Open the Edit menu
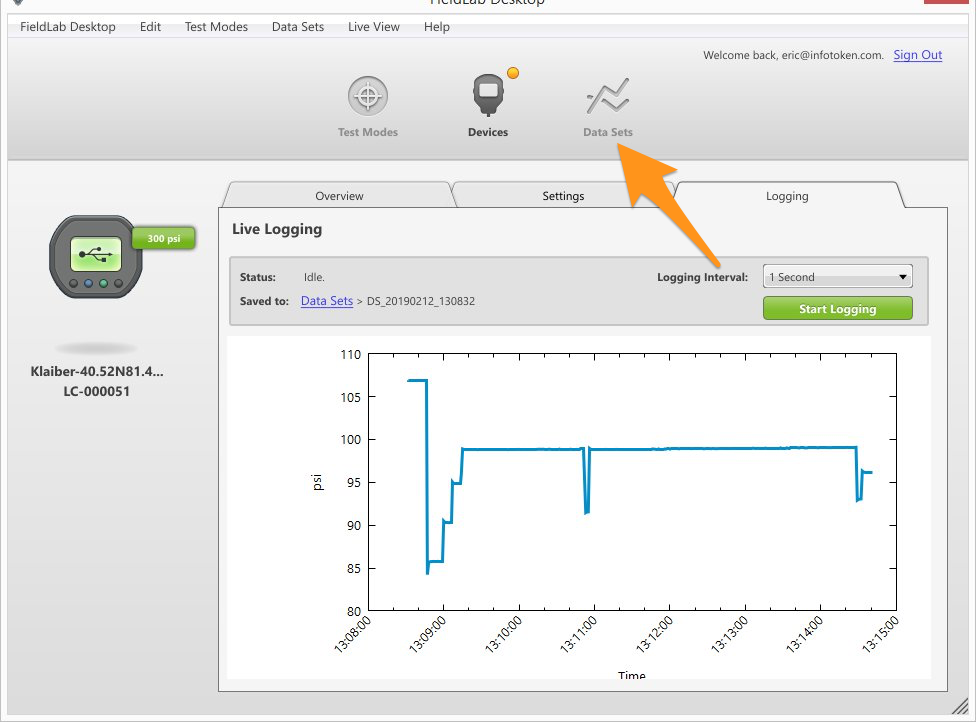 150,27
